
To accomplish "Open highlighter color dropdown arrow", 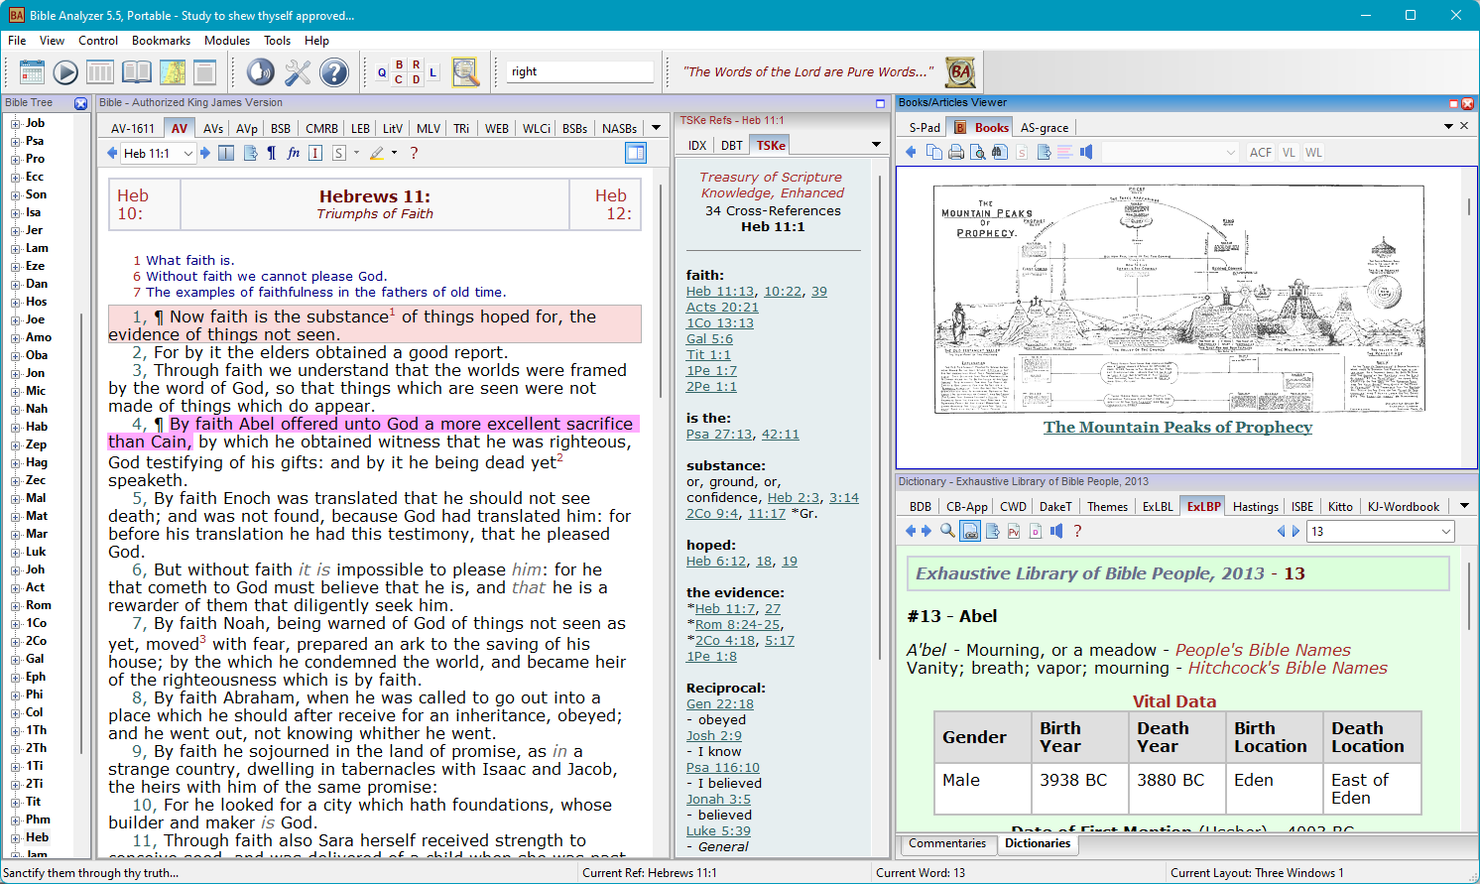I will (x=394, y=153).
